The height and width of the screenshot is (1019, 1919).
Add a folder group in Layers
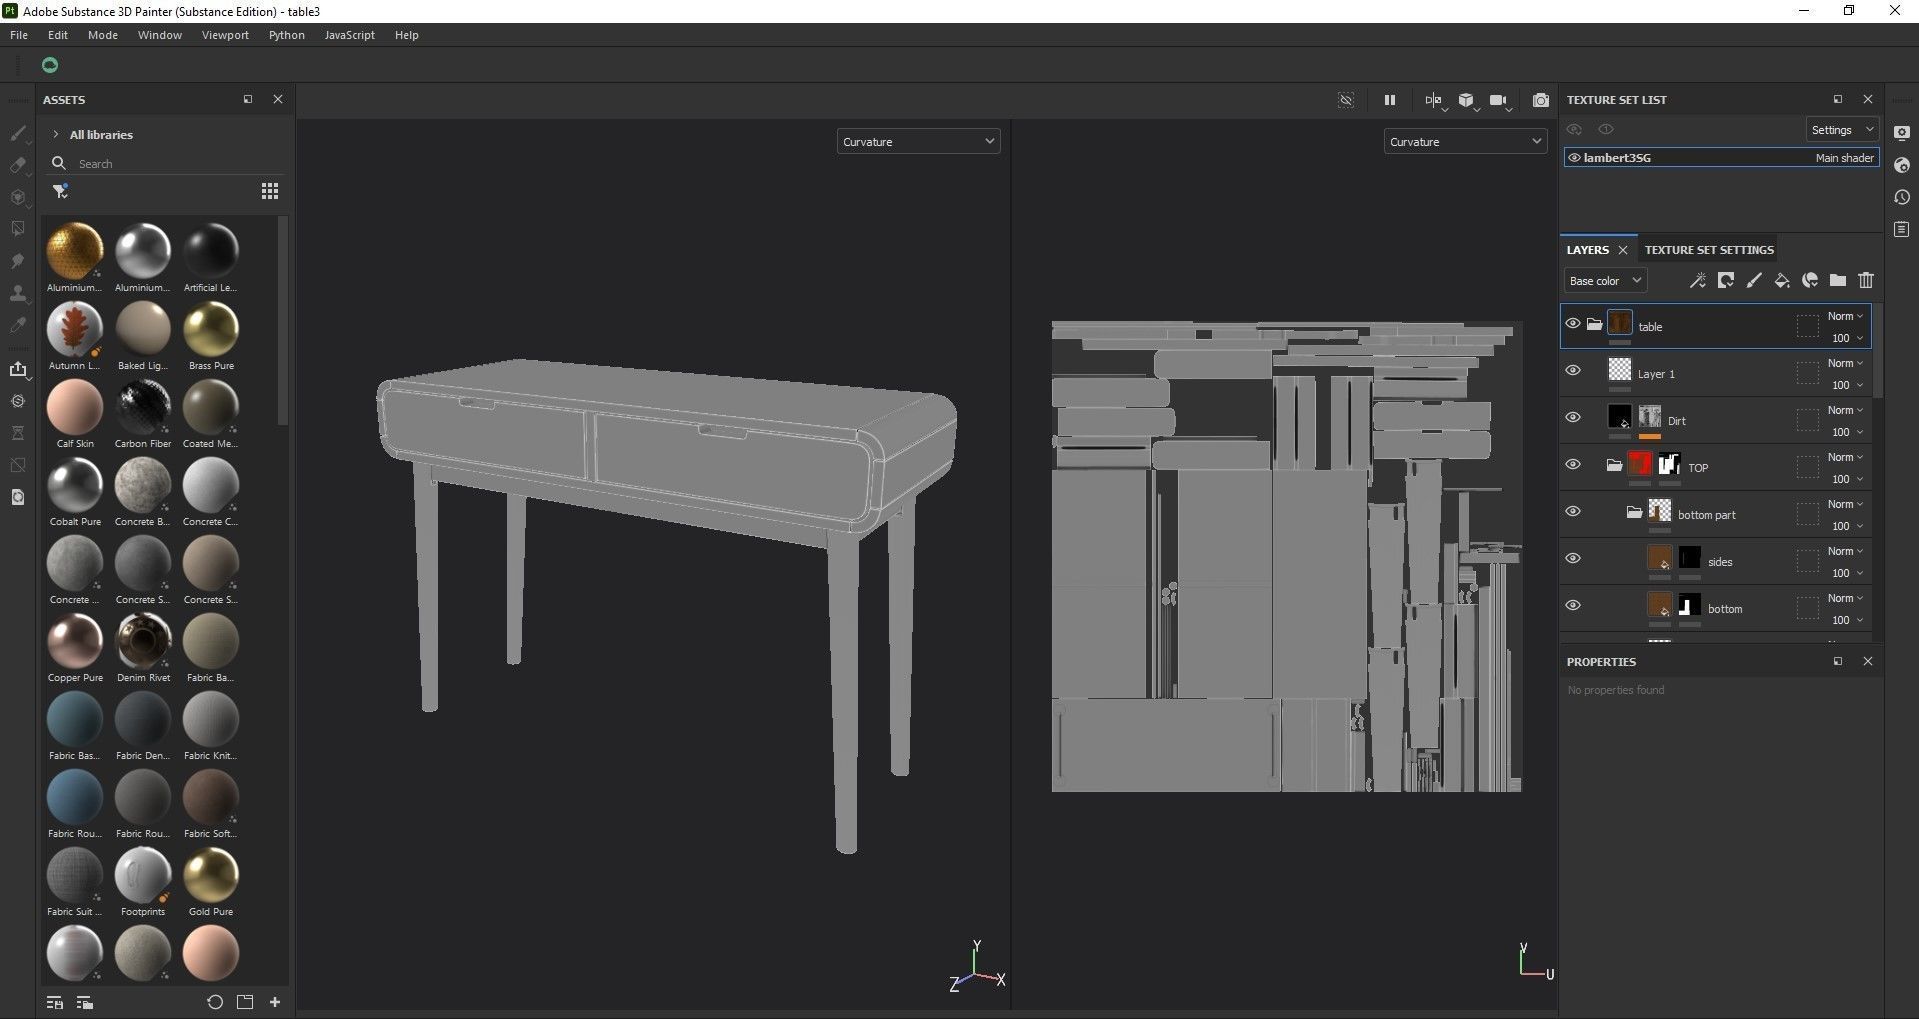1837,281
